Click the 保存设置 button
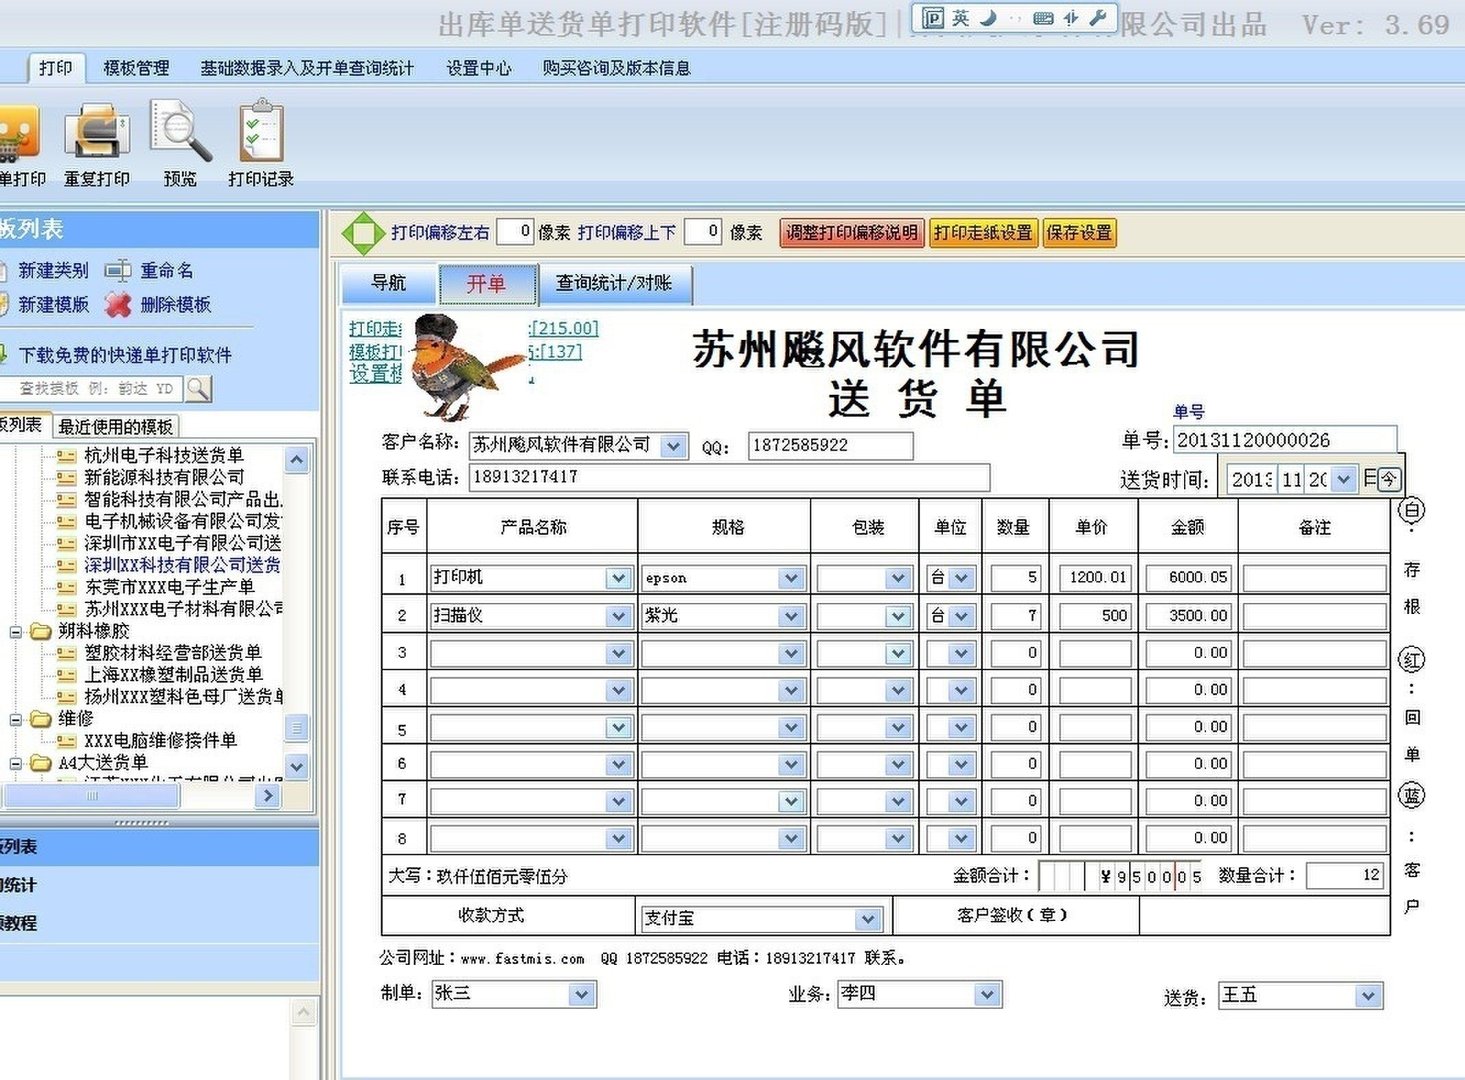The width and height of the screenshot is (1465, 1080). click(x=1079, y=233)
